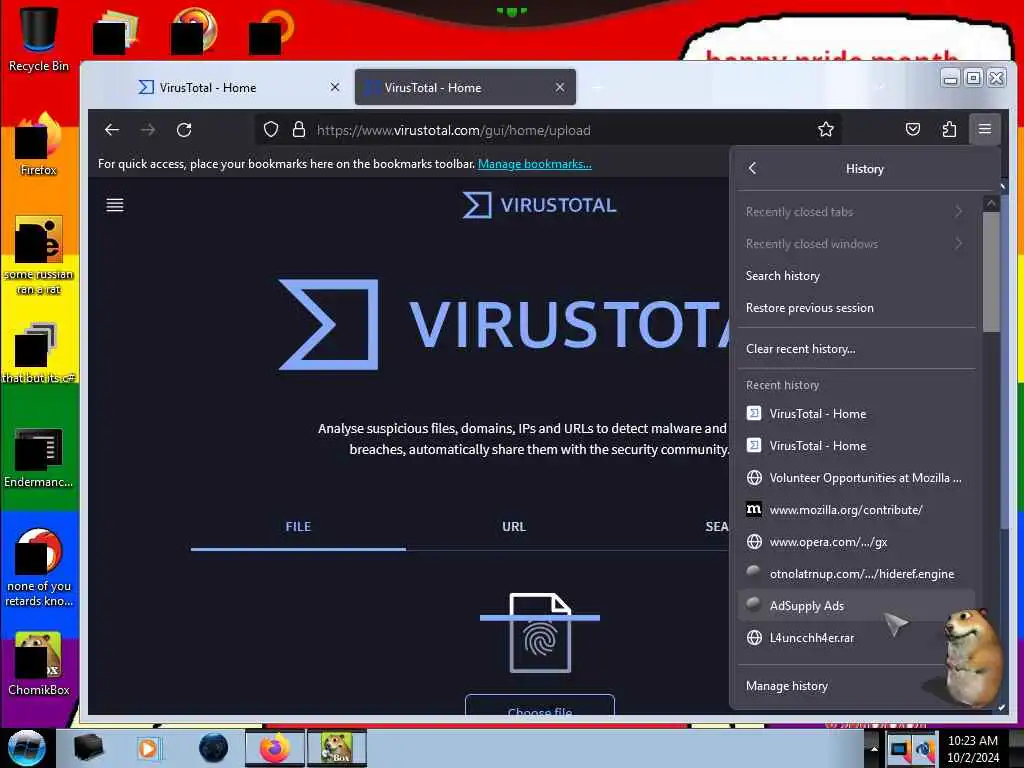Click the History panel scrollbar thumb
This screenshot has width=1024, height=768.
point(991,271)
